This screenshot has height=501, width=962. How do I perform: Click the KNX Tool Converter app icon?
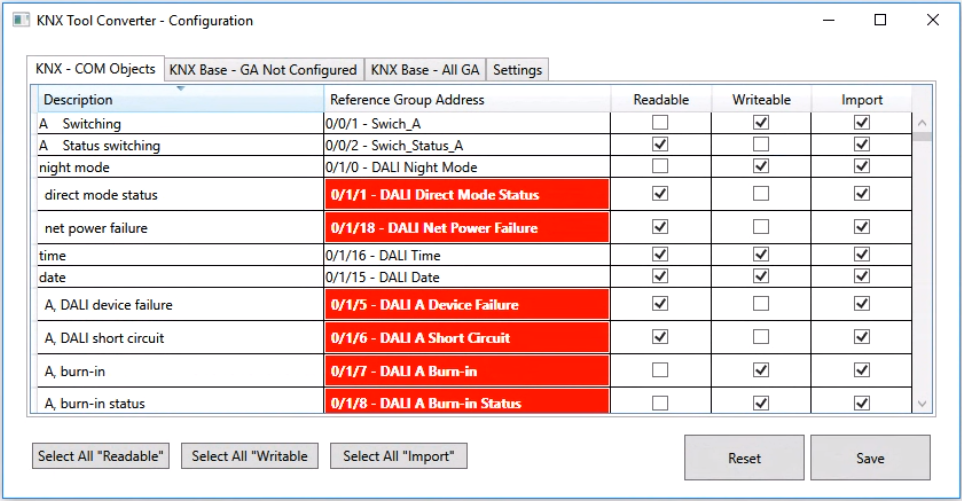point(19,20)
